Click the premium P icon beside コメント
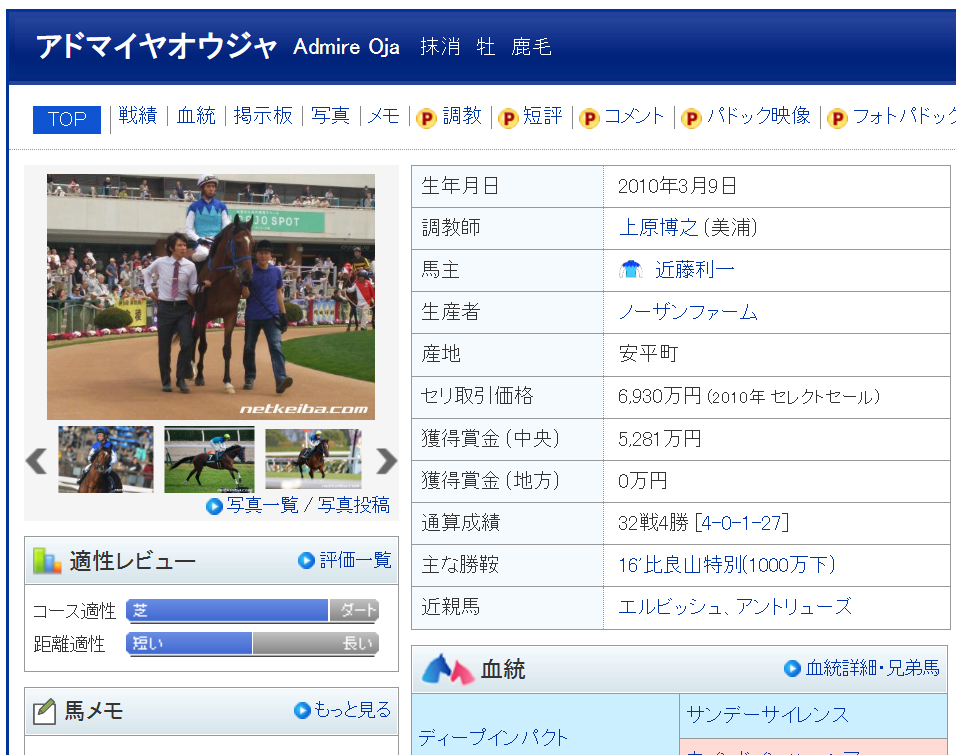Image resolution: width=956 pixels, height=755 pixels. 589,118
